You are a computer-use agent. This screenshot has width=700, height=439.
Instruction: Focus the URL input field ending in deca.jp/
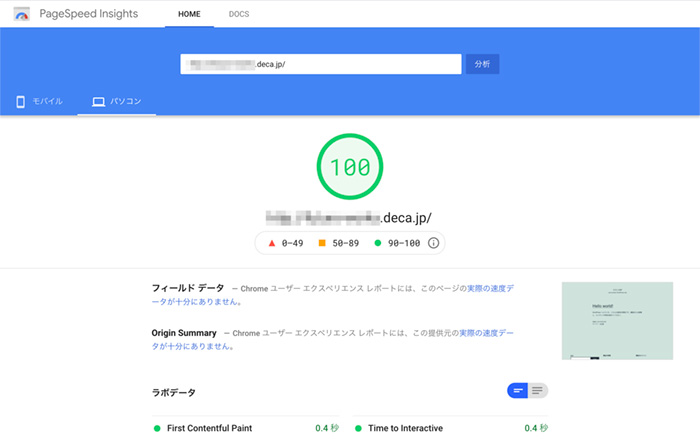coord(321,64)
